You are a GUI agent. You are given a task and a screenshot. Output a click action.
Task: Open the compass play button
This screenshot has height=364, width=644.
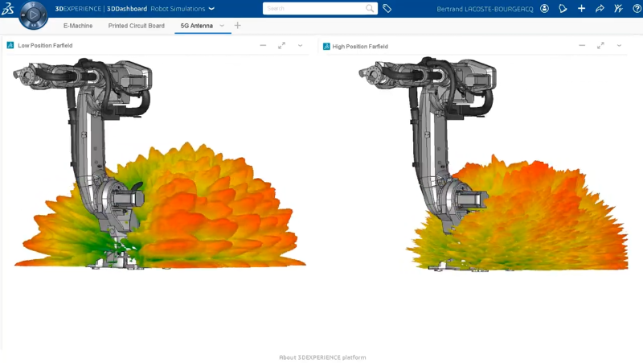click(x=33, y=15)
